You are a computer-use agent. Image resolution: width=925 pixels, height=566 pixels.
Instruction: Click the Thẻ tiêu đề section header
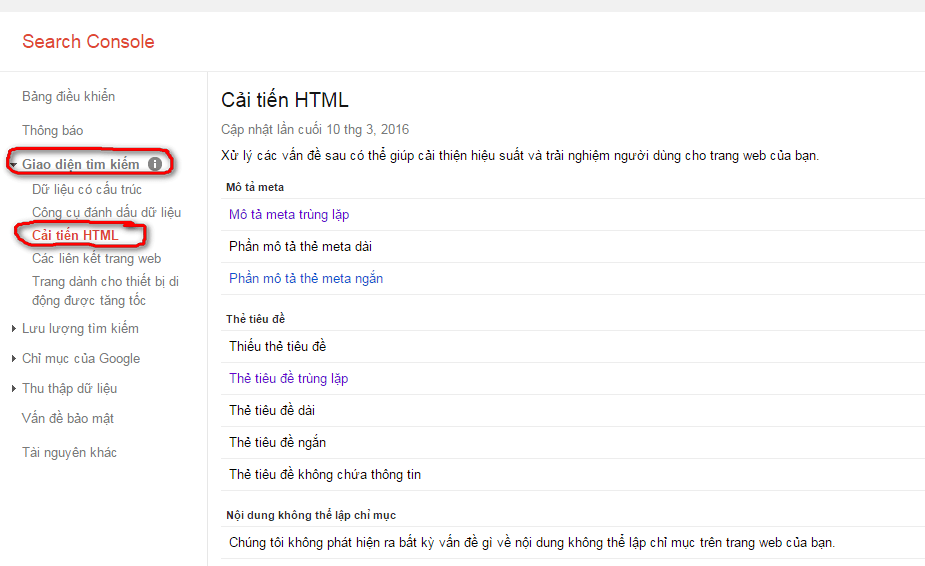pyautogui.click(x=255, y=319)
